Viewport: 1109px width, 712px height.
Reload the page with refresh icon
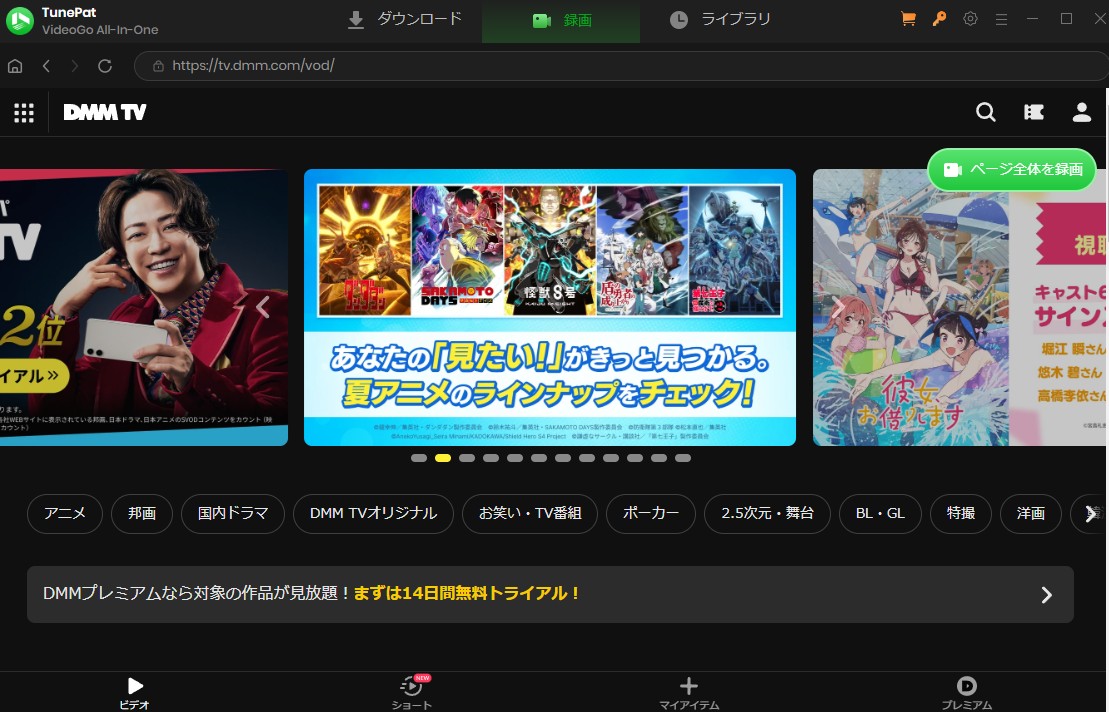pyautogui.click(x=105, y=66)
